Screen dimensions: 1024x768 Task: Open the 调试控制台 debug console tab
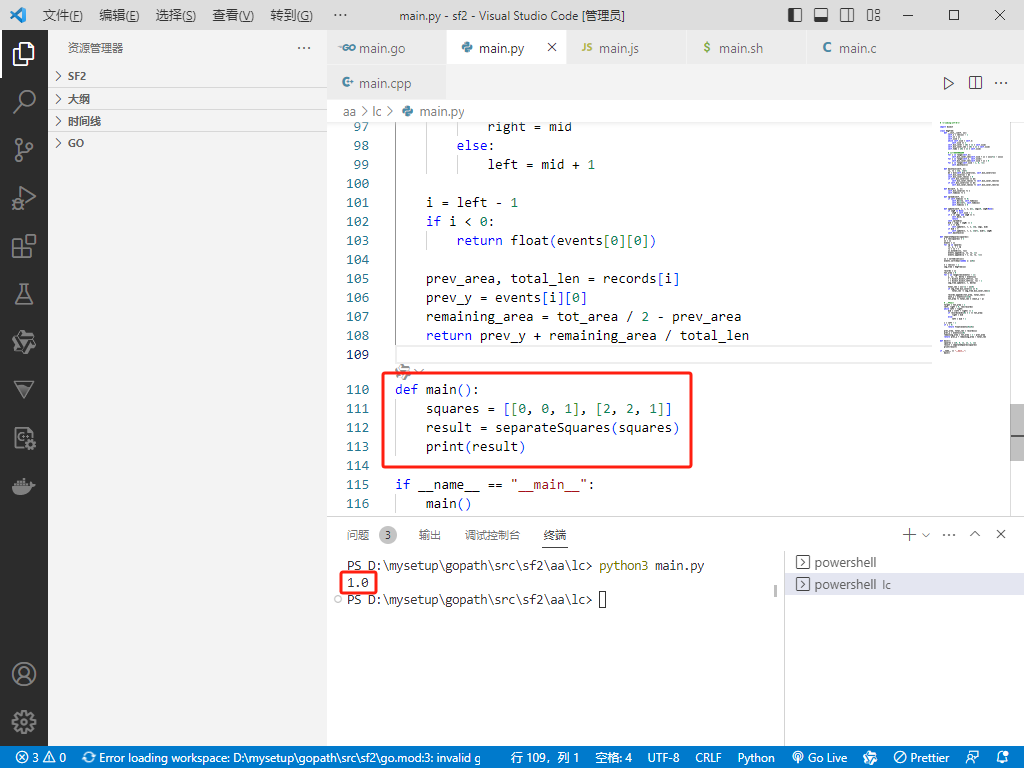click(x=492, y=536)
